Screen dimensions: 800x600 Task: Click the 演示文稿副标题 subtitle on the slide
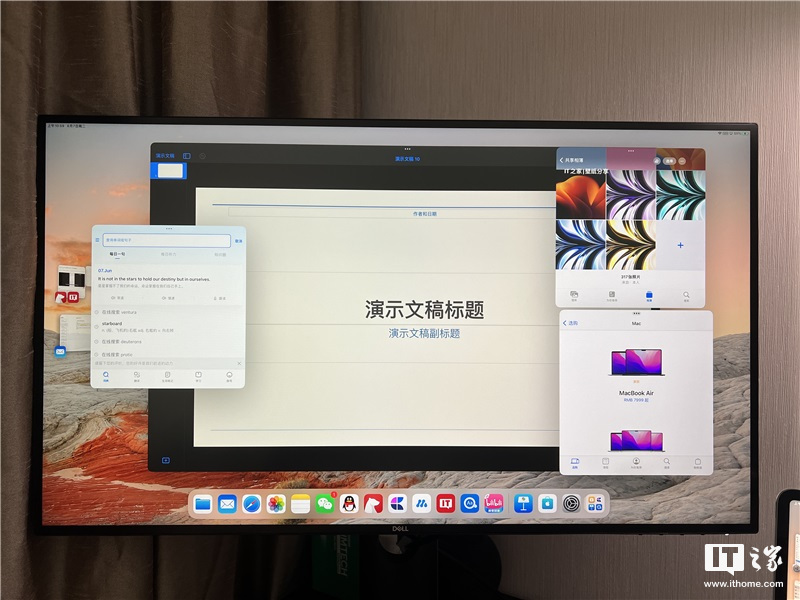pyautogui.click(x=424, y=333)
